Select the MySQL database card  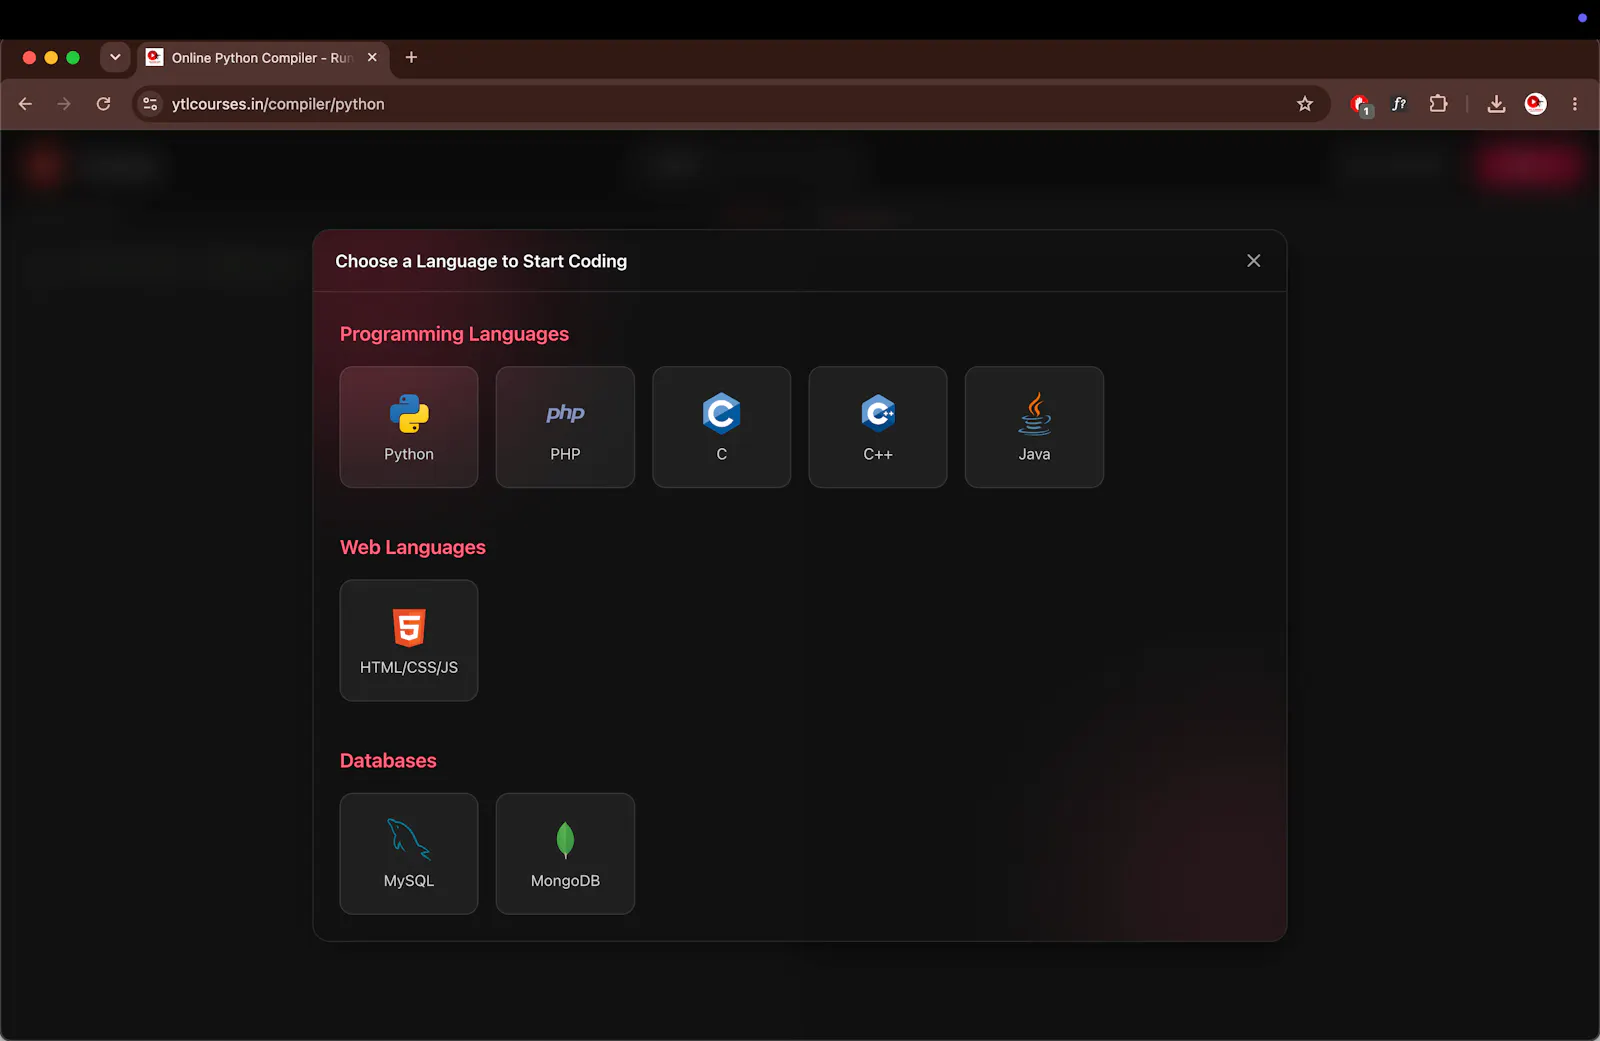409,854
